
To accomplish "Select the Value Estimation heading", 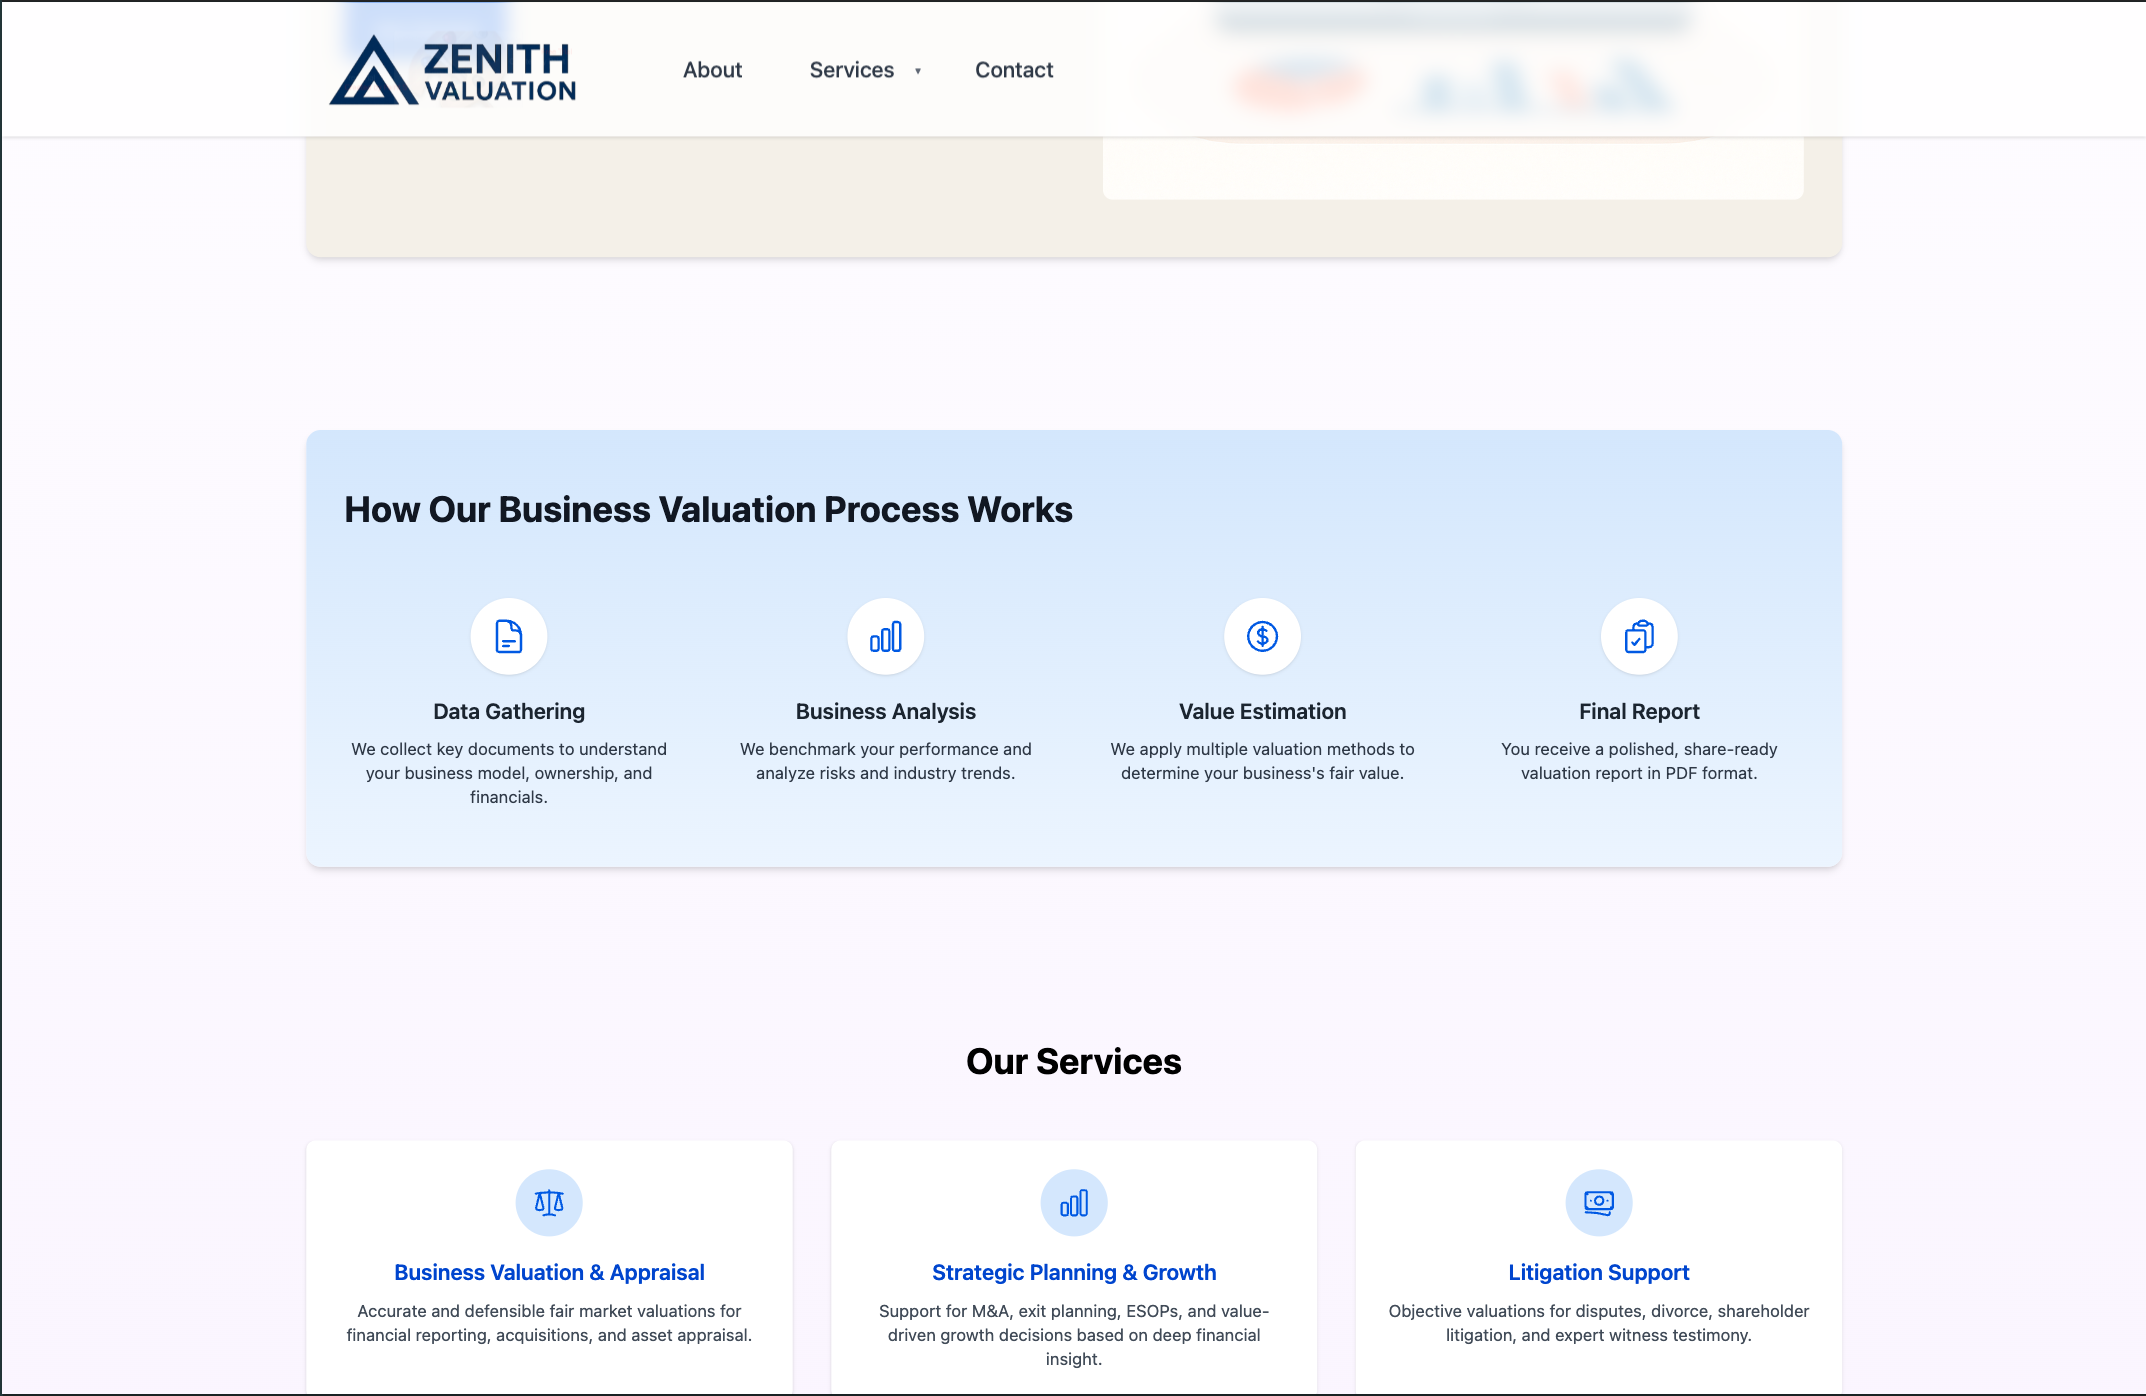I will click(x=1262, y=711).
